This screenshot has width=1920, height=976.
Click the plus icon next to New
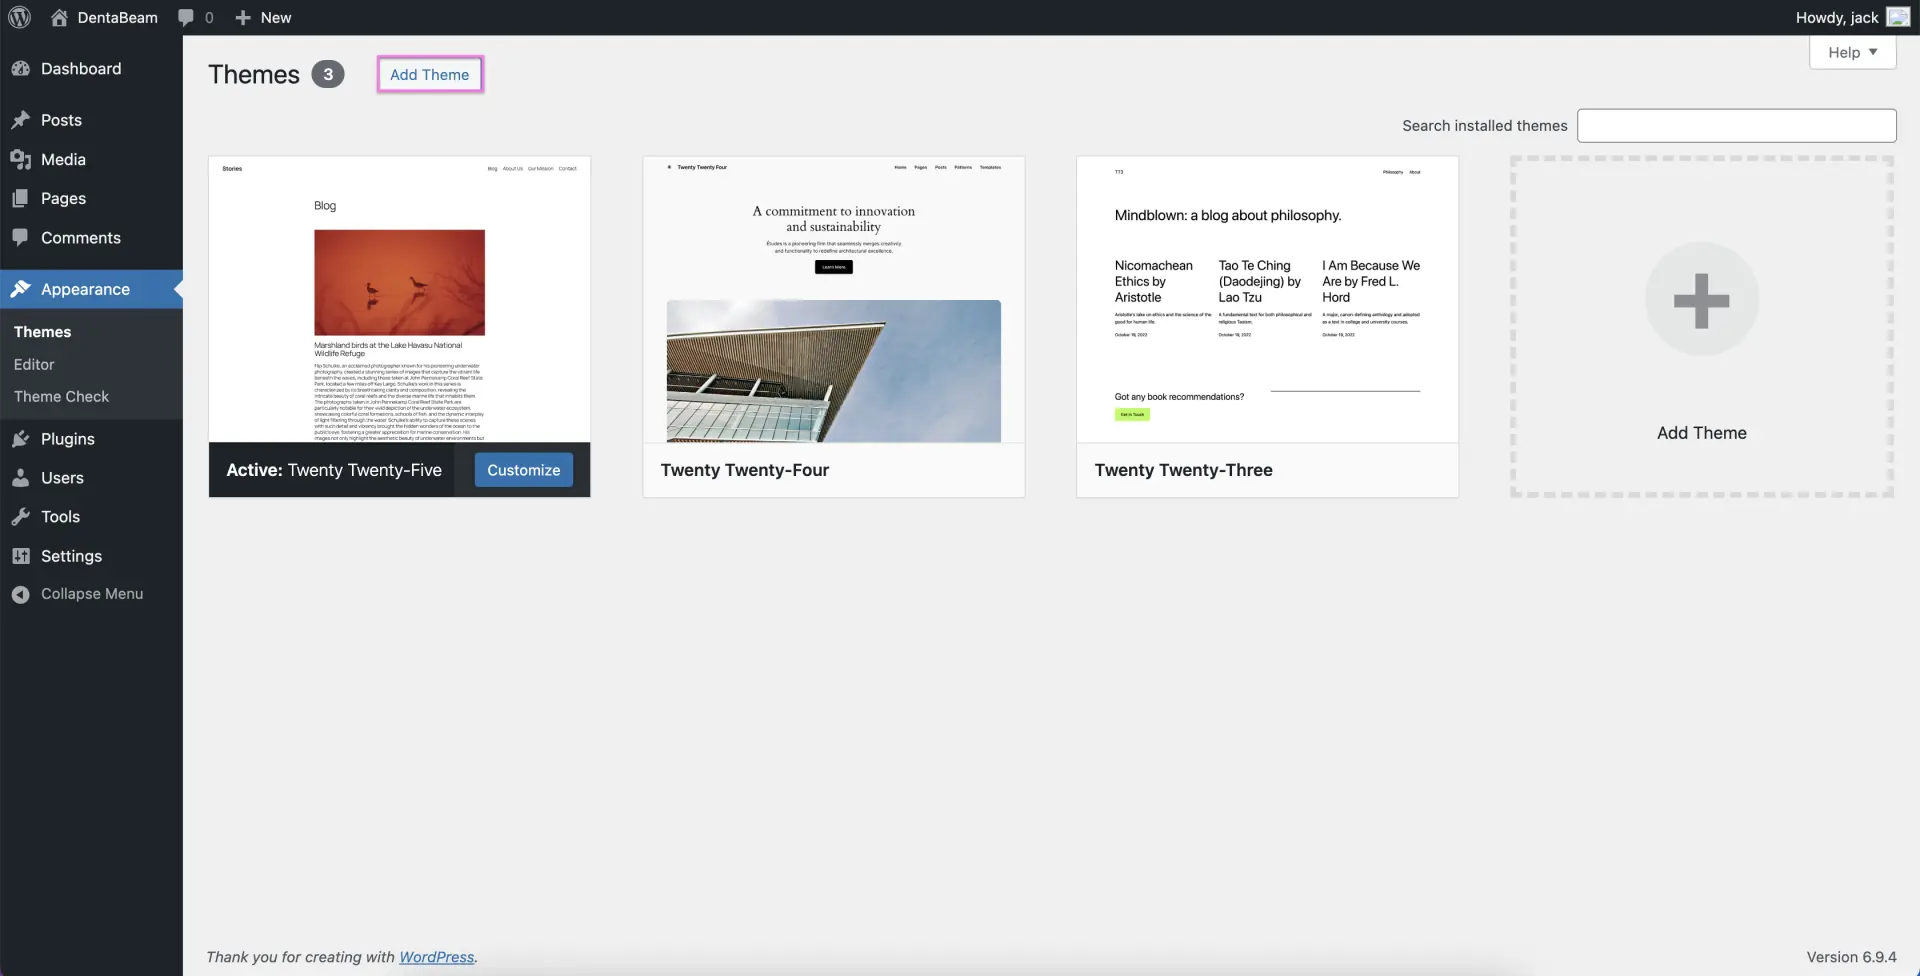243,17
